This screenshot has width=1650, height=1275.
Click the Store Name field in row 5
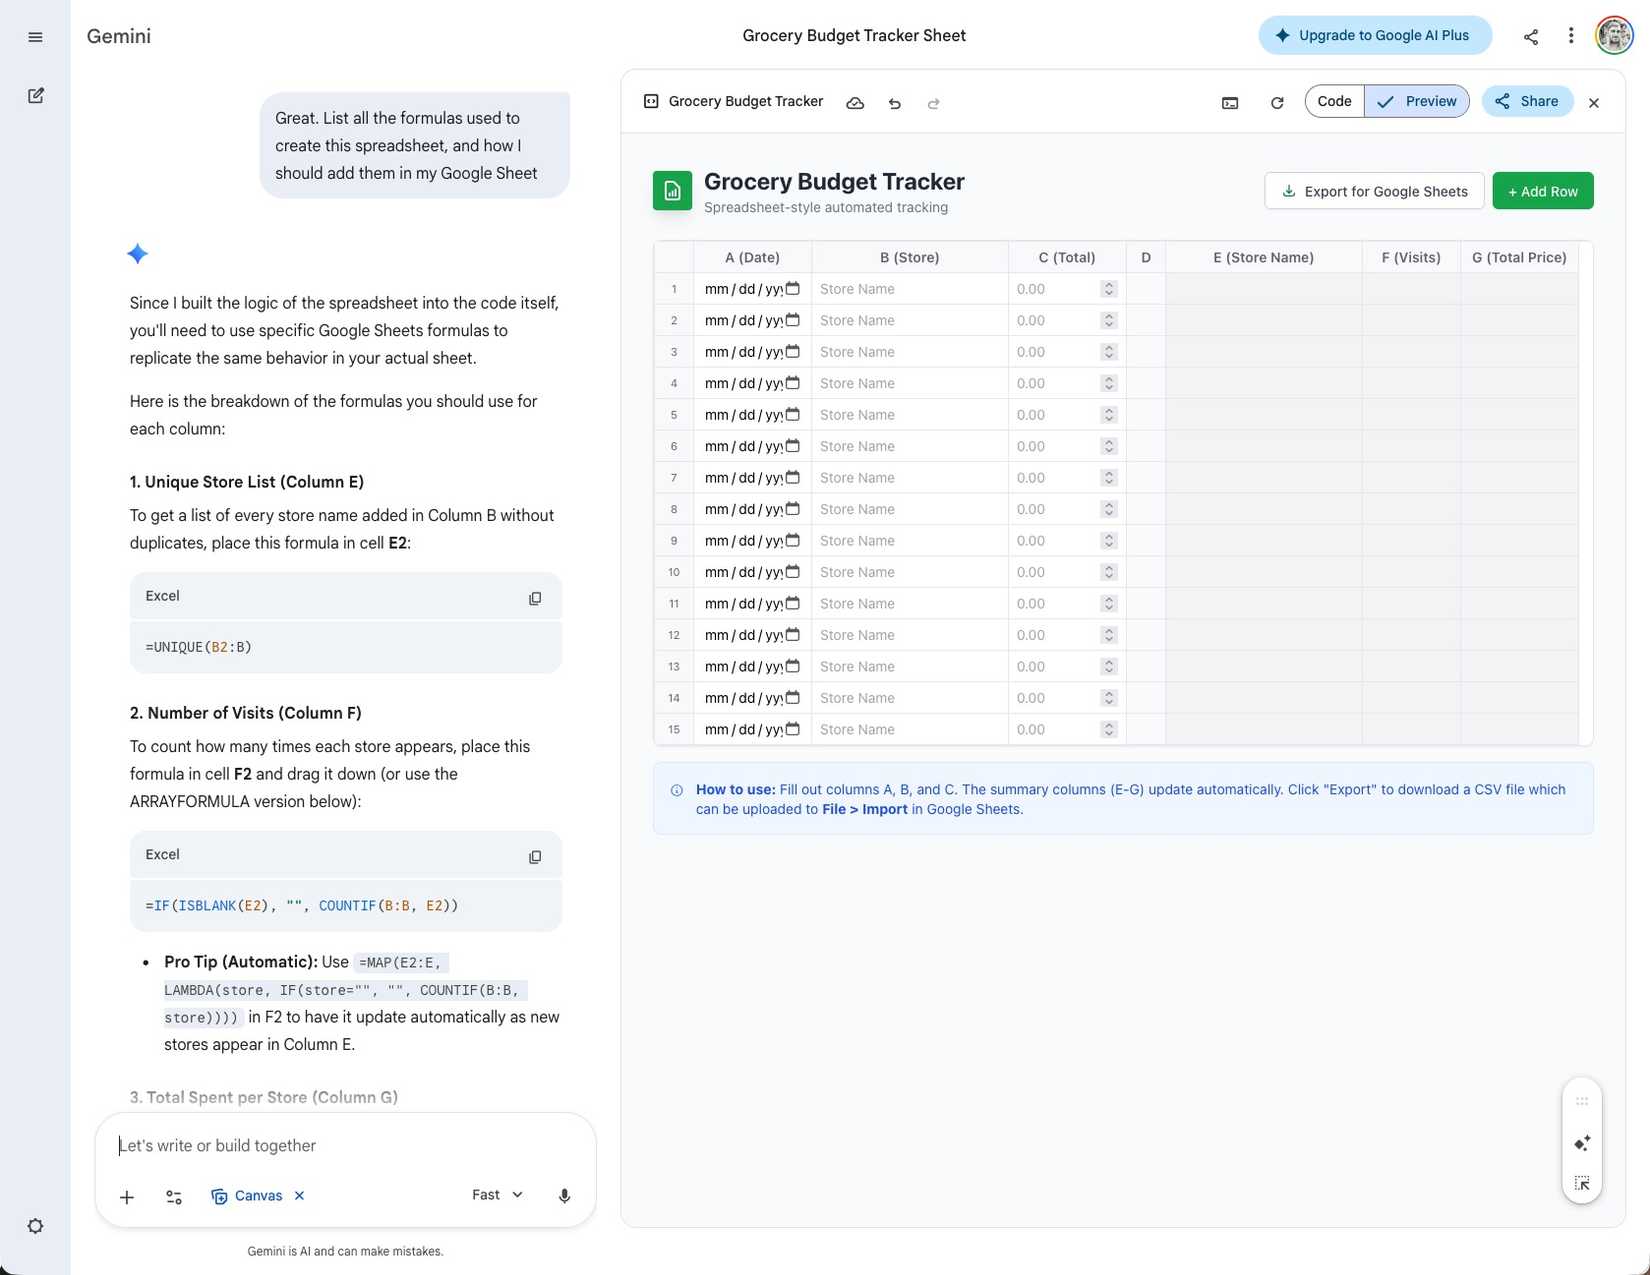pos(909,415)
